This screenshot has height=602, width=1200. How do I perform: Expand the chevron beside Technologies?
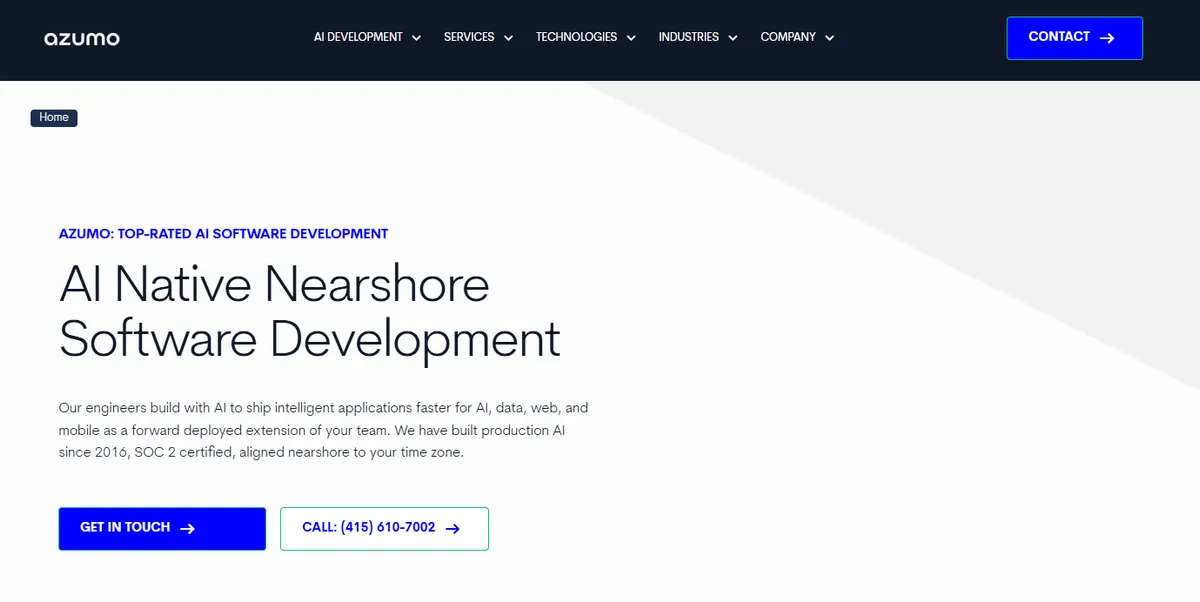[x=631, y=38]
